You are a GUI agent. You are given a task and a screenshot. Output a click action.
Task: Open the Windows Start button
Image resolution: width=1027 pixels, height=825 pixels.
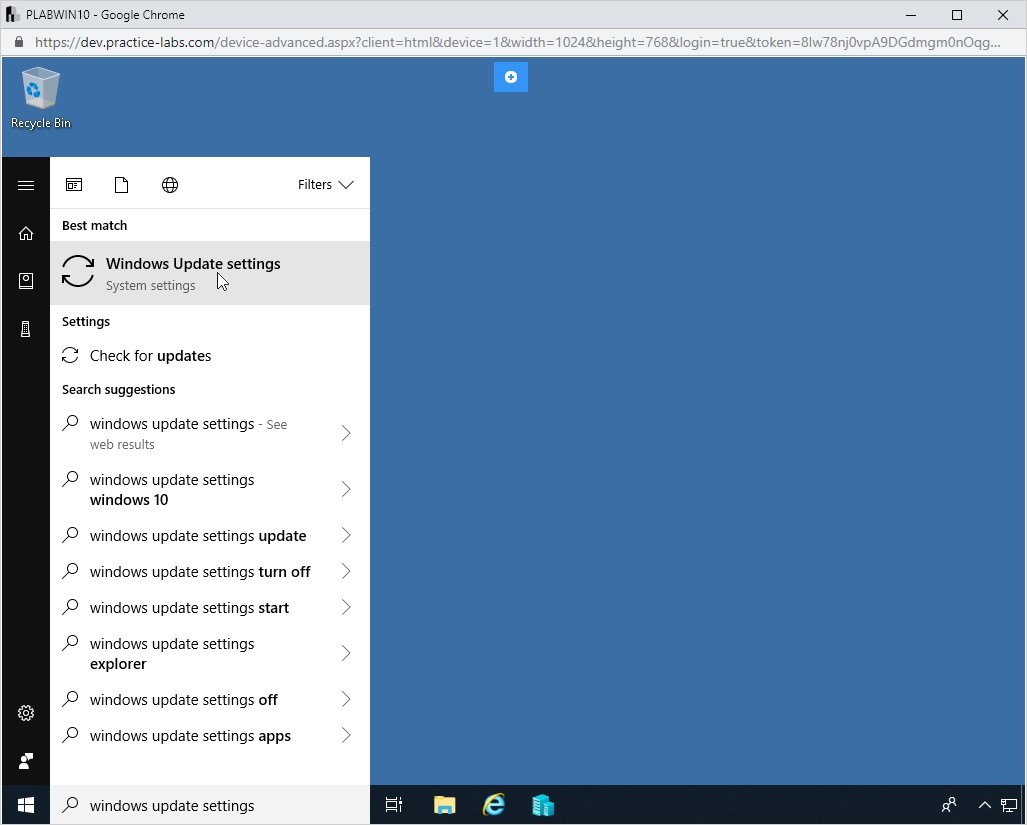pos(26,805)
